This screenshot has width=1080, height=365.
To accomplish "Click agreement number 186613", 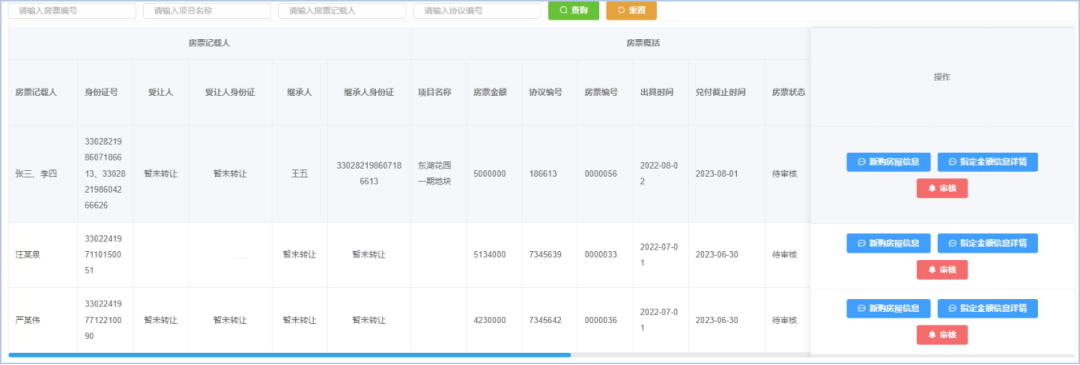I will click(x=543, y=174).
